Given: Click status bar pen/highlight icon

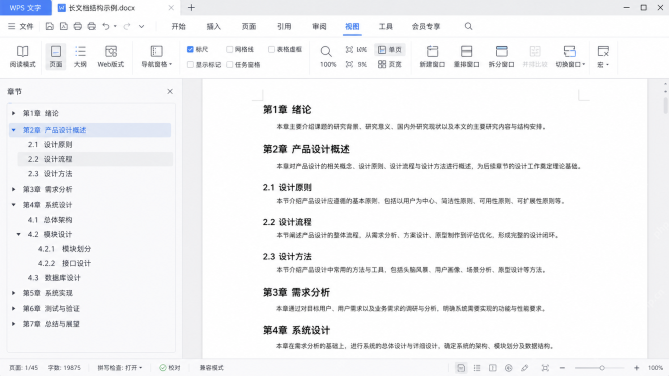Looking at the screenshot, I should point(524,367).
